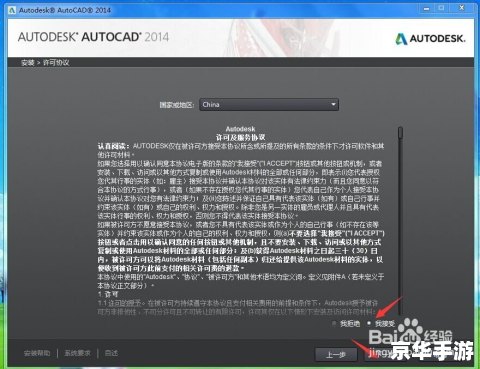Open the 自述 readme link
This screenshot has height=369, width=480.
point(111,353)
